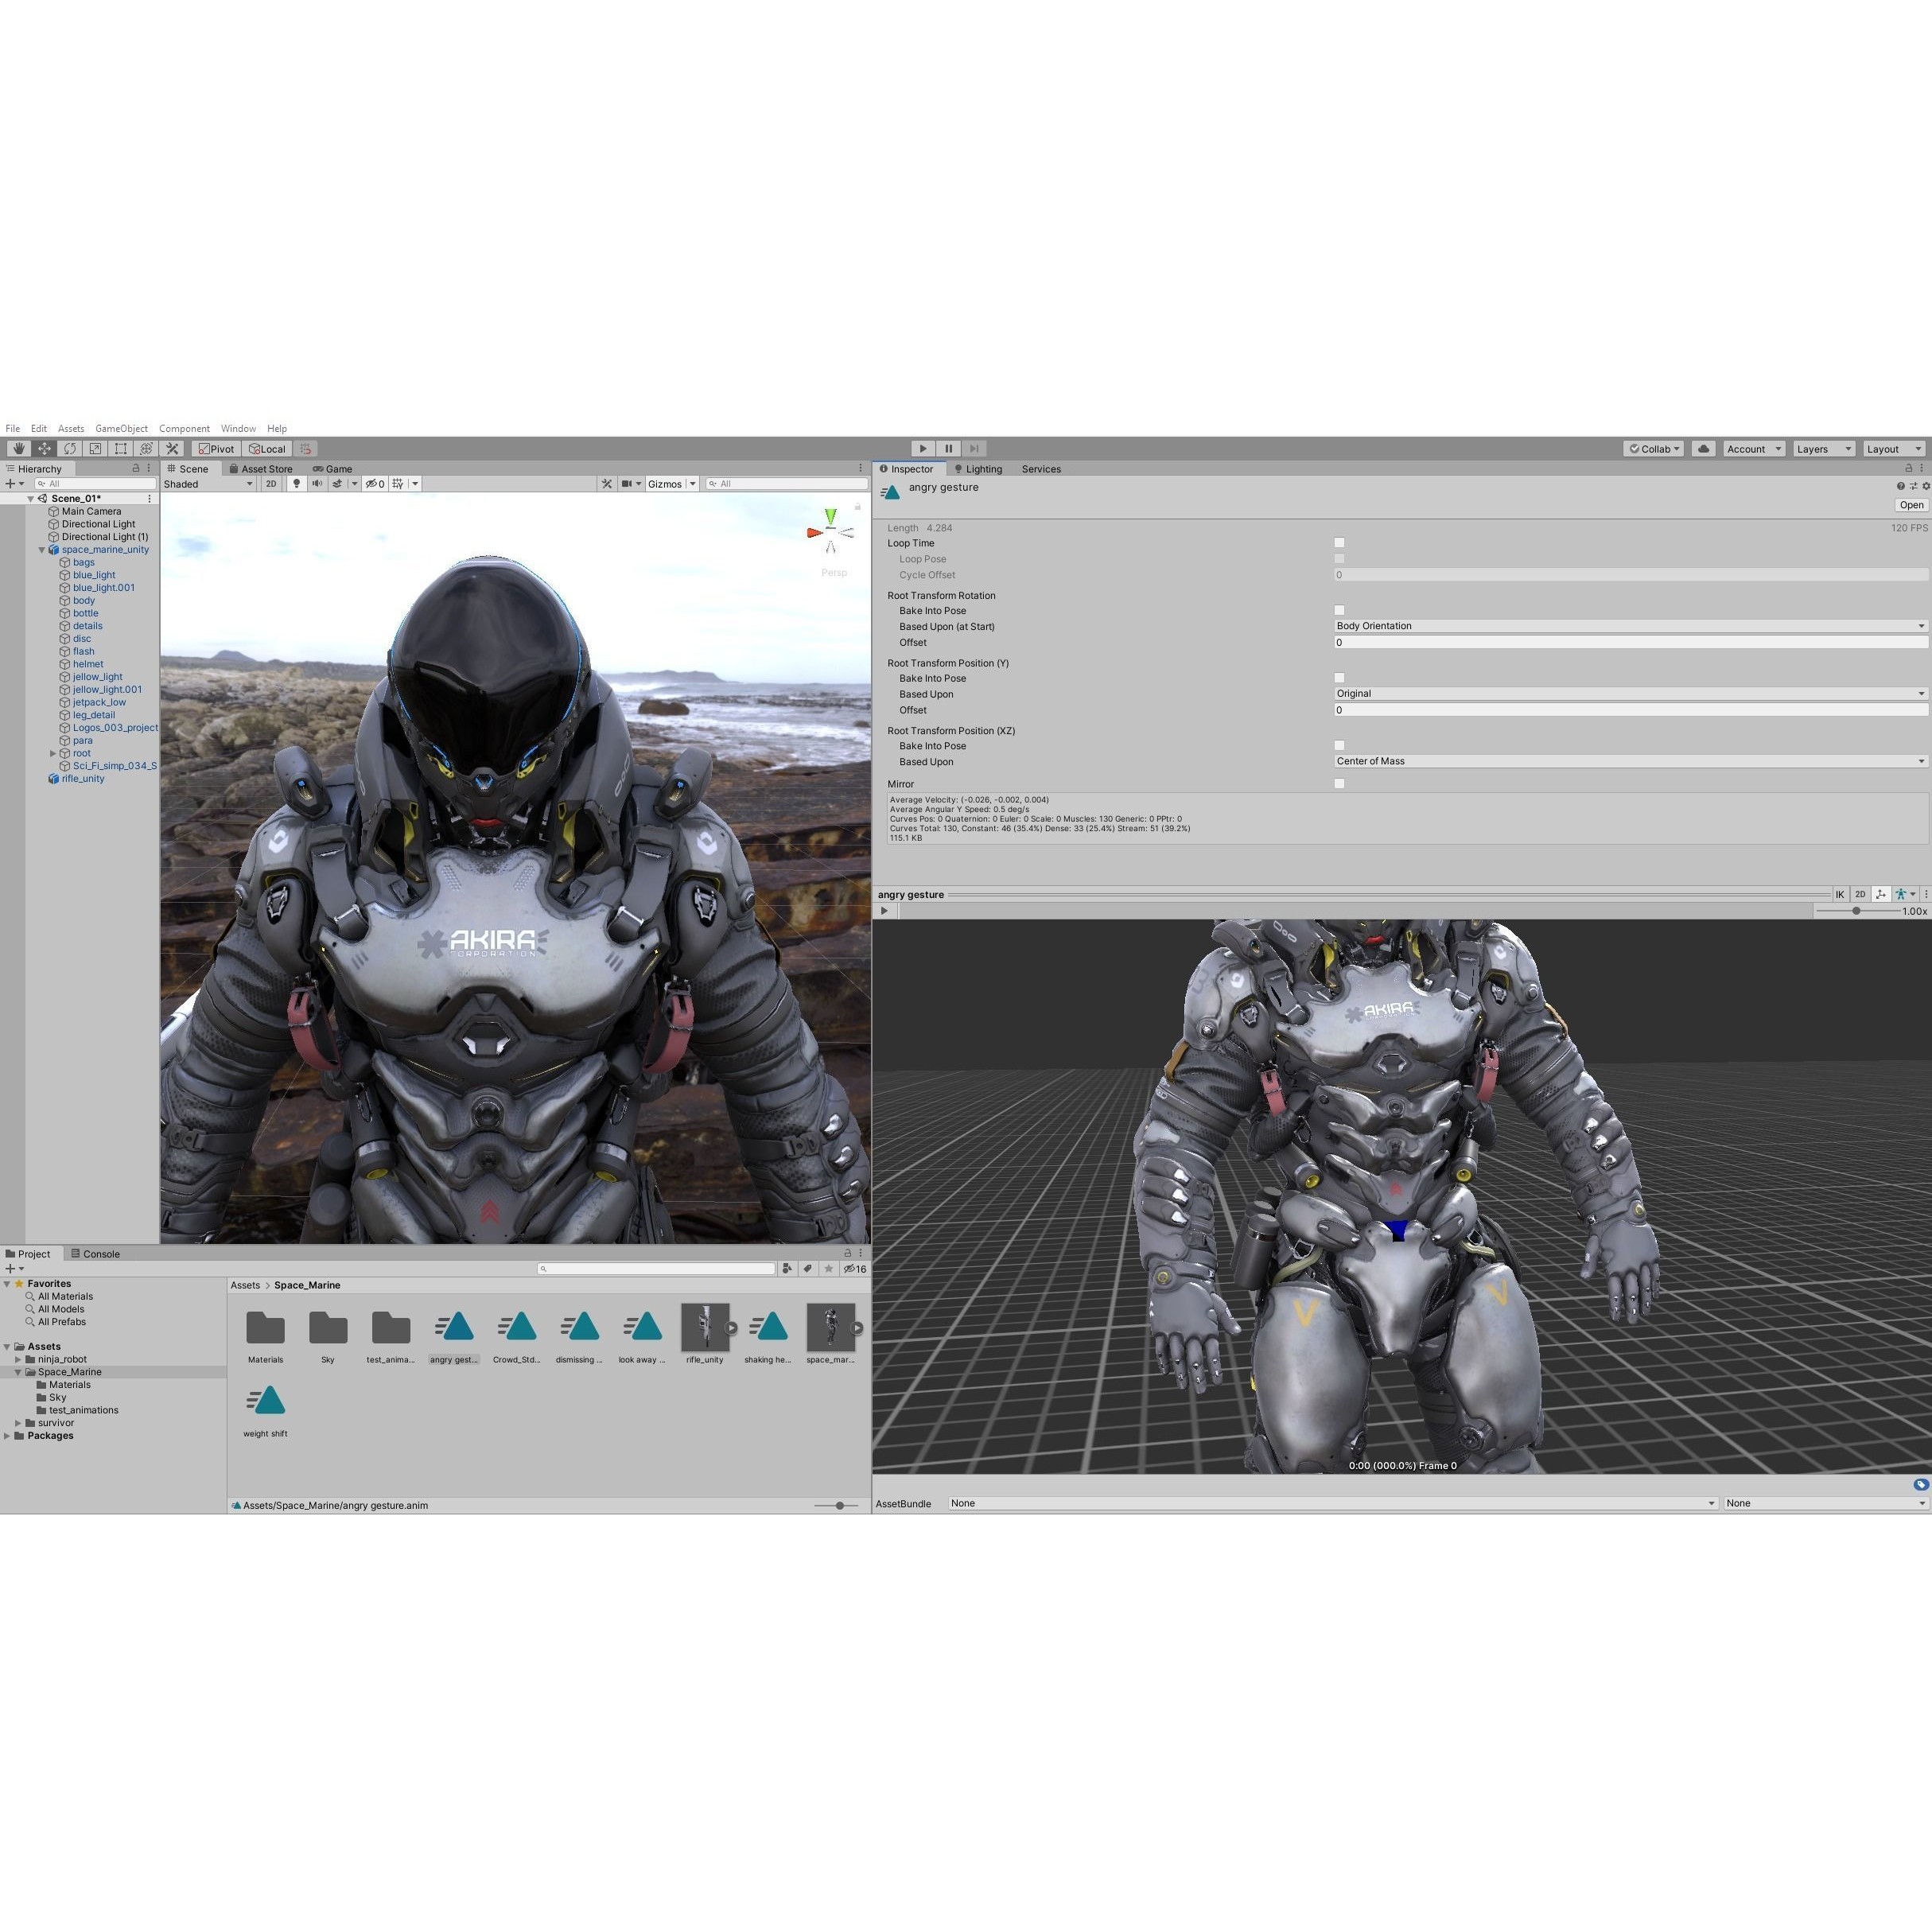The width and height of the screenshot is (1932, 1932).
Task: Toggle scene audio in the Scene toolbar
Action: click(x=317, y=484)
